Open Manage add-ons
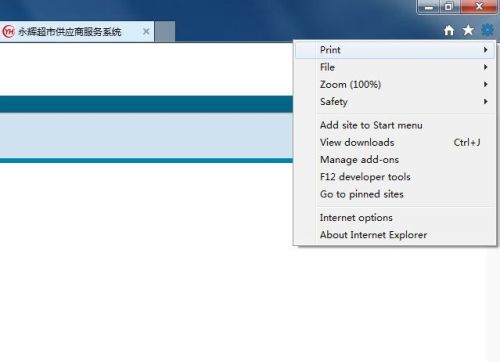 (x=395, y=160)
